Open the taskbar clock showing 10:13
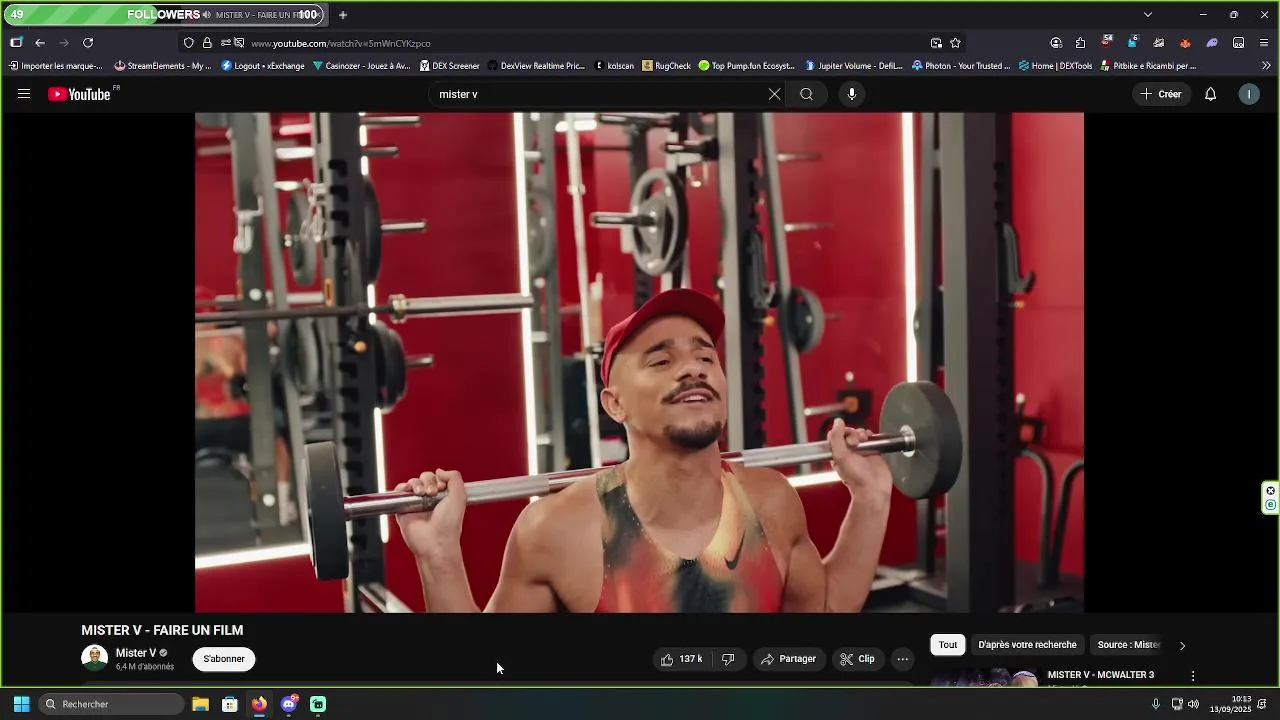1280x720 pixels. coord(1230,704)
